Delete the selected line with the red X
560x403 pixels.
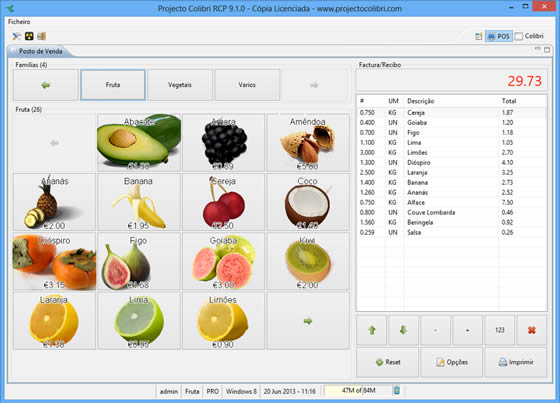coord(532,330)
